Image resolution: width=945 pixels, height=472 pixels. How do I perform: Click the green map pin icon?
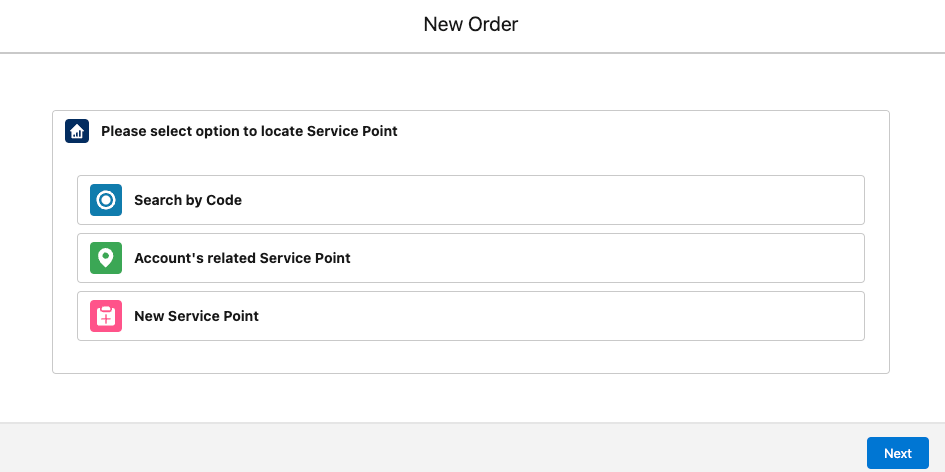pos(106,258)
